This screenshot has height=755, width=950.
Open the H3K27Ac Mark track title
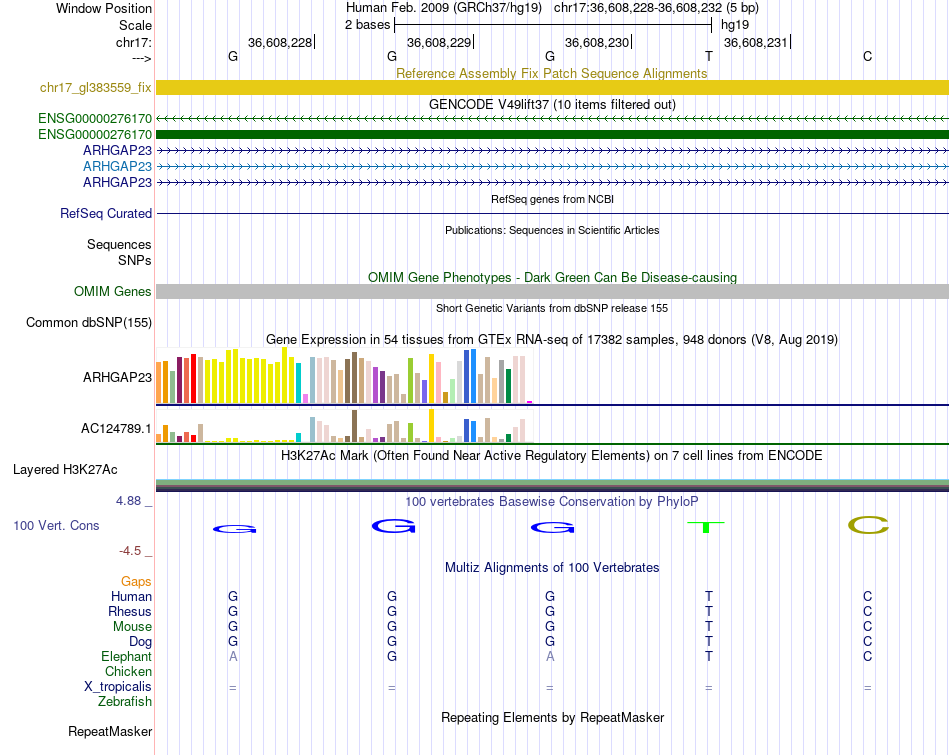pos(552,456)
